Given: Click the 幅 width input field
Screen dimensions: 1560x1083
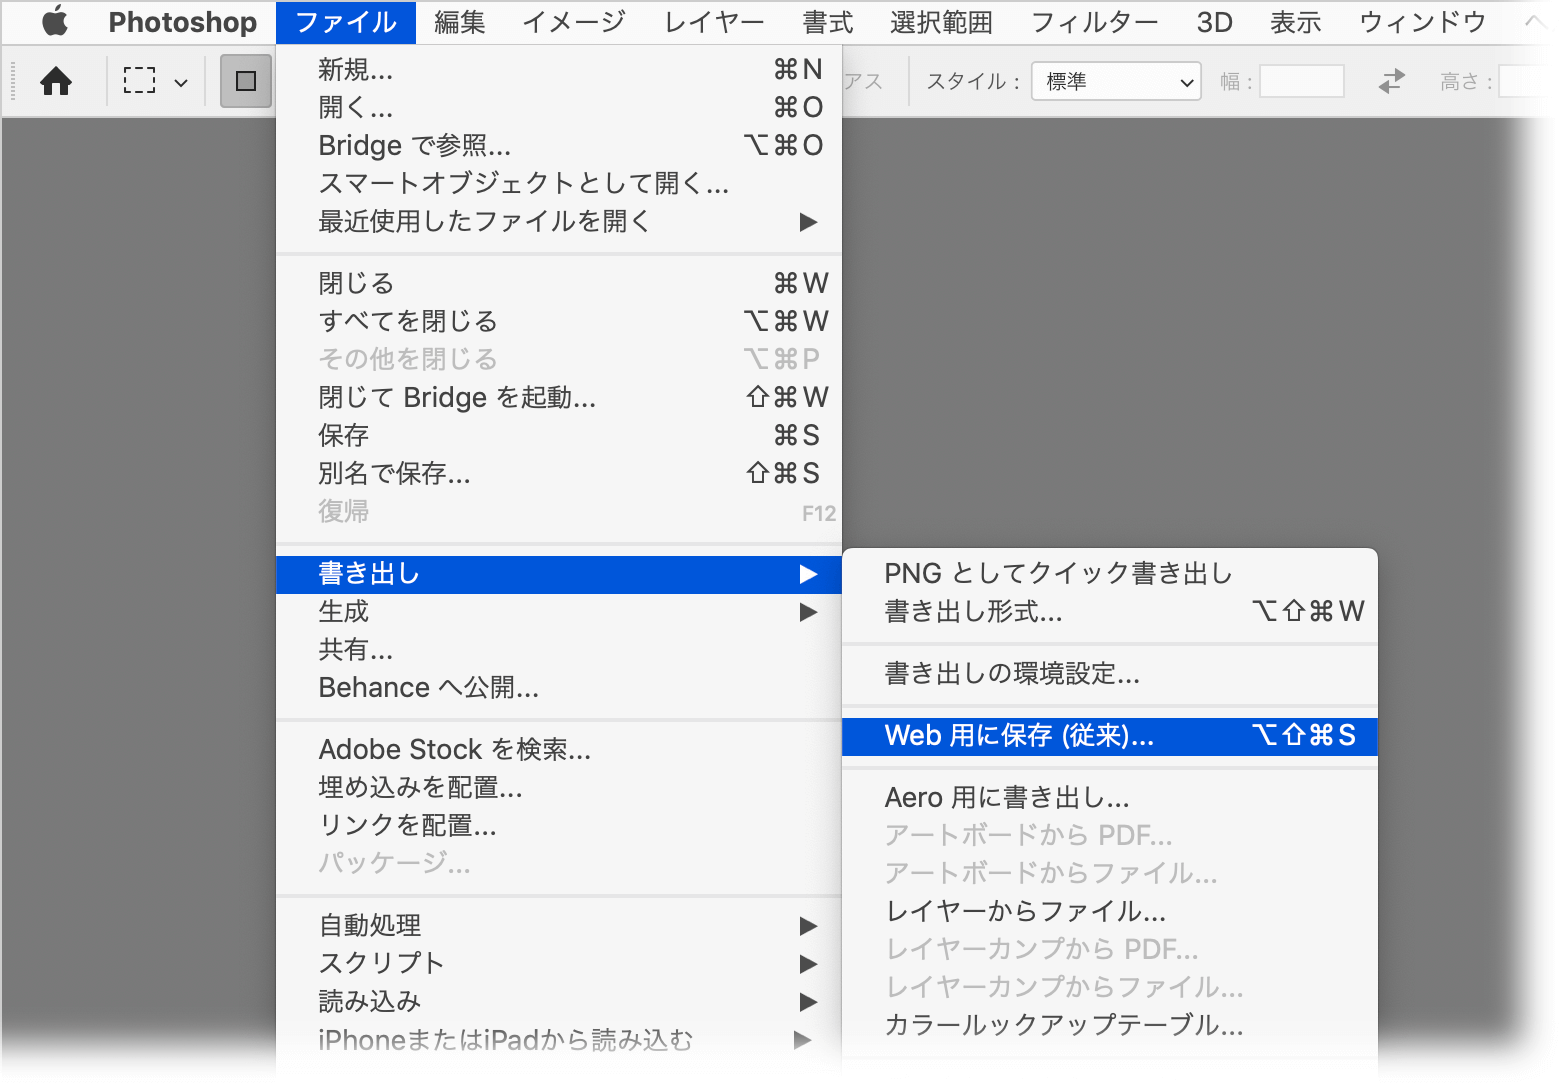Looking at the screenshot, I should click(1302, 81).
